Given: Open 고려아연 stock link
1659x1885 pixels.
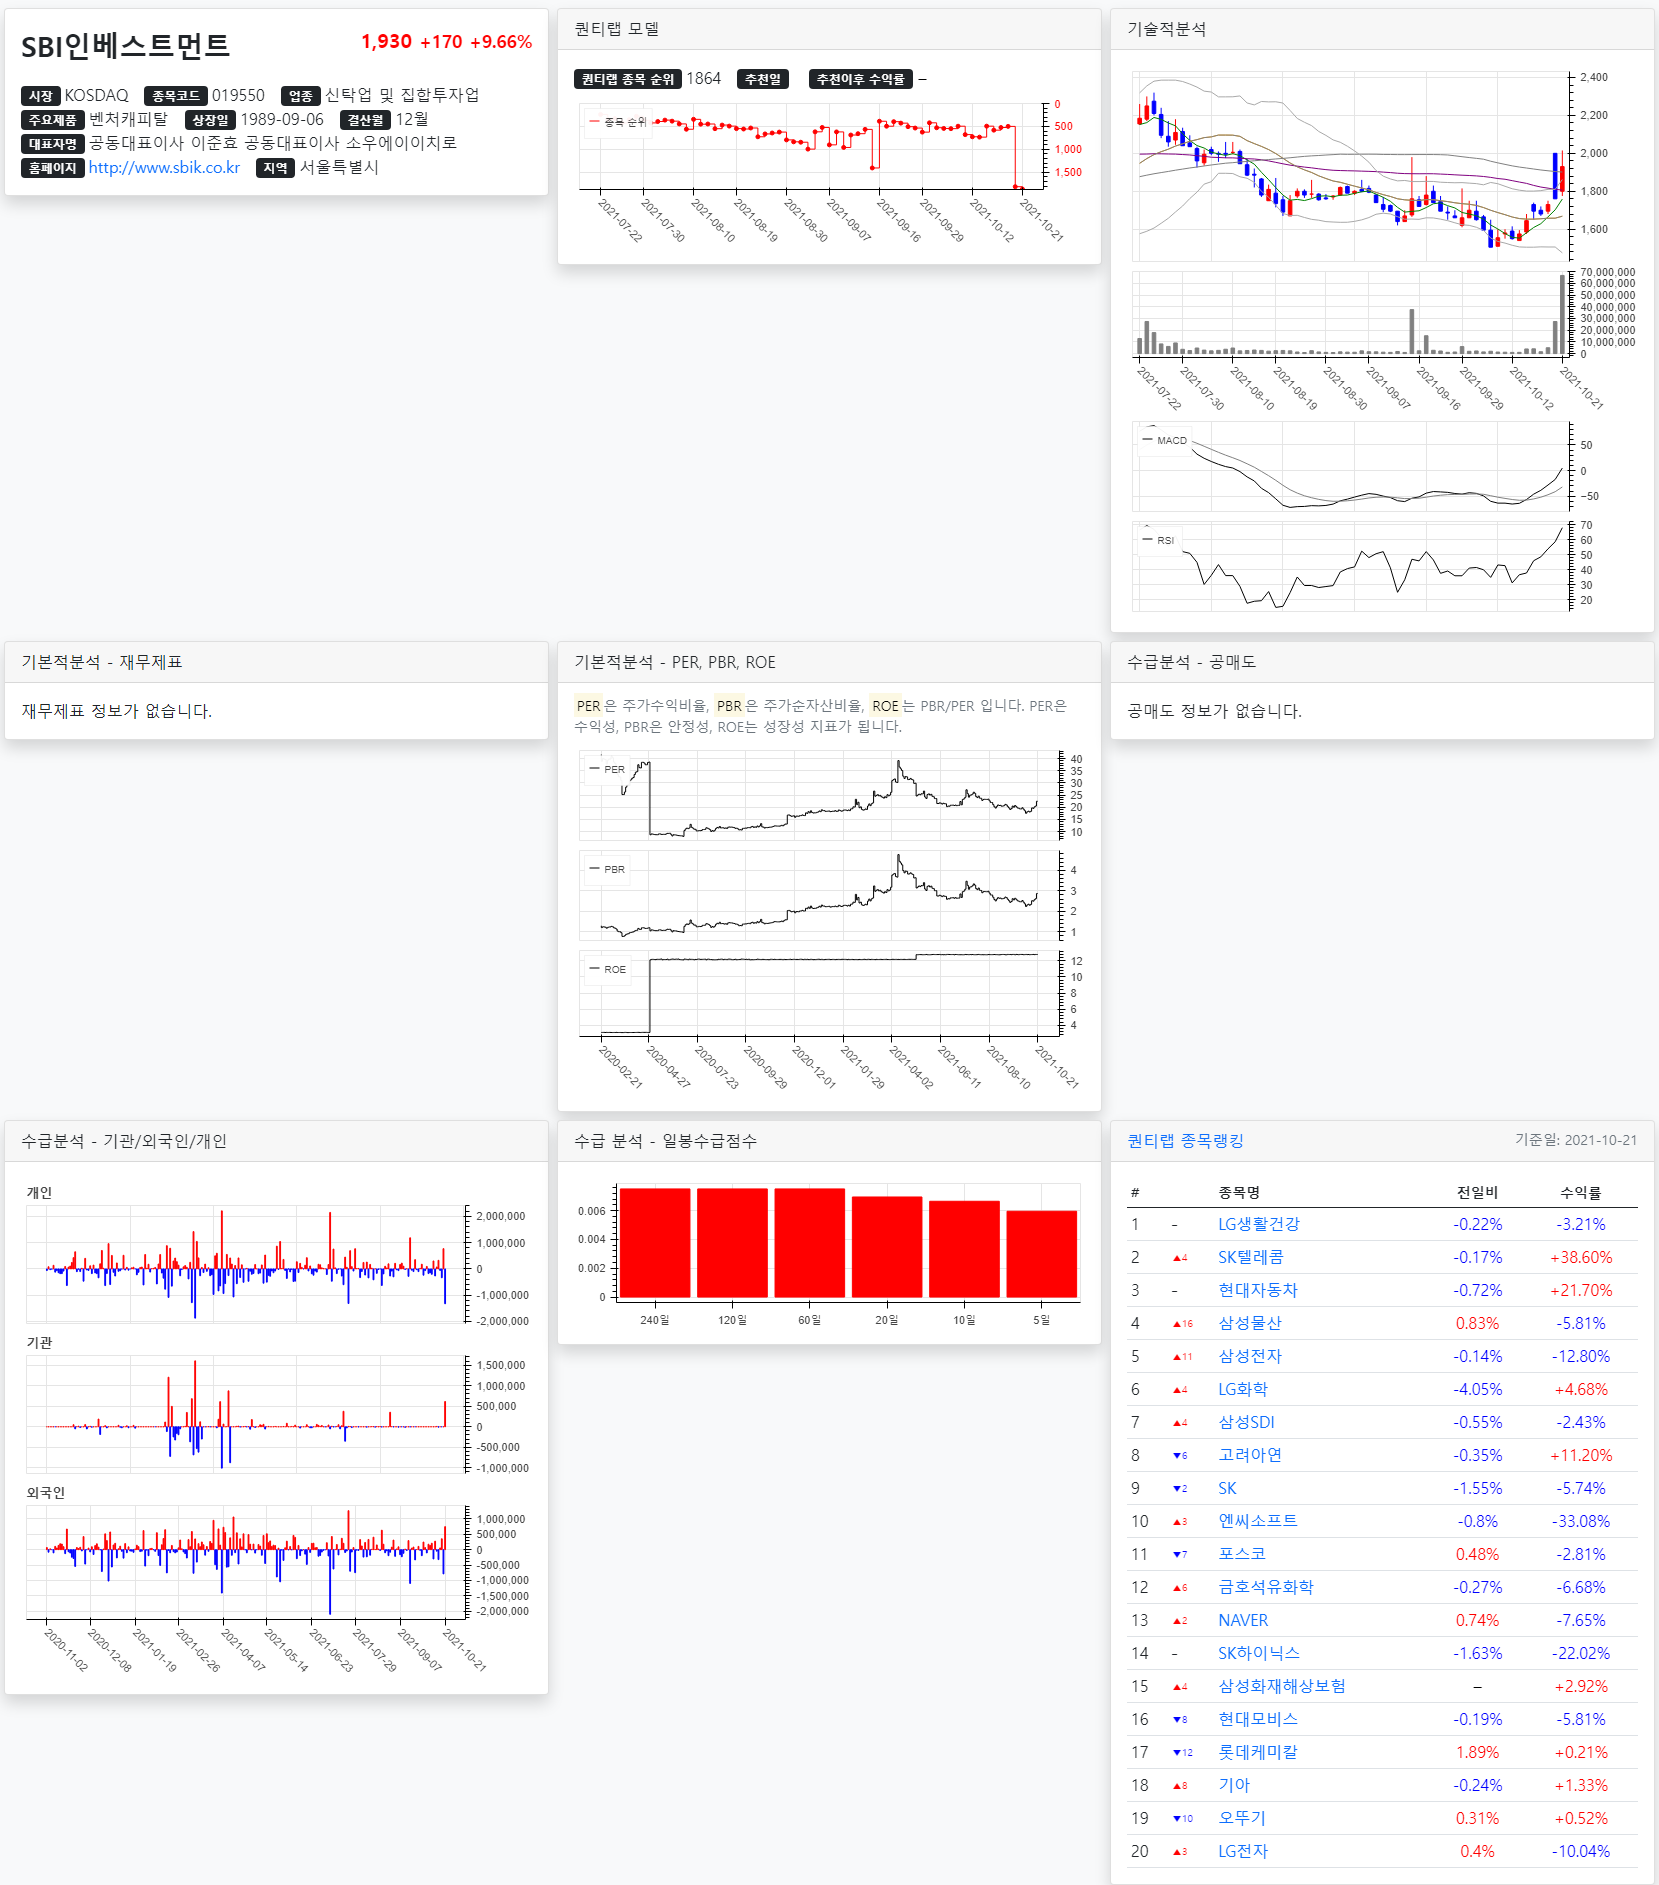Looking at the screenshot, I should point(1249,1455).
